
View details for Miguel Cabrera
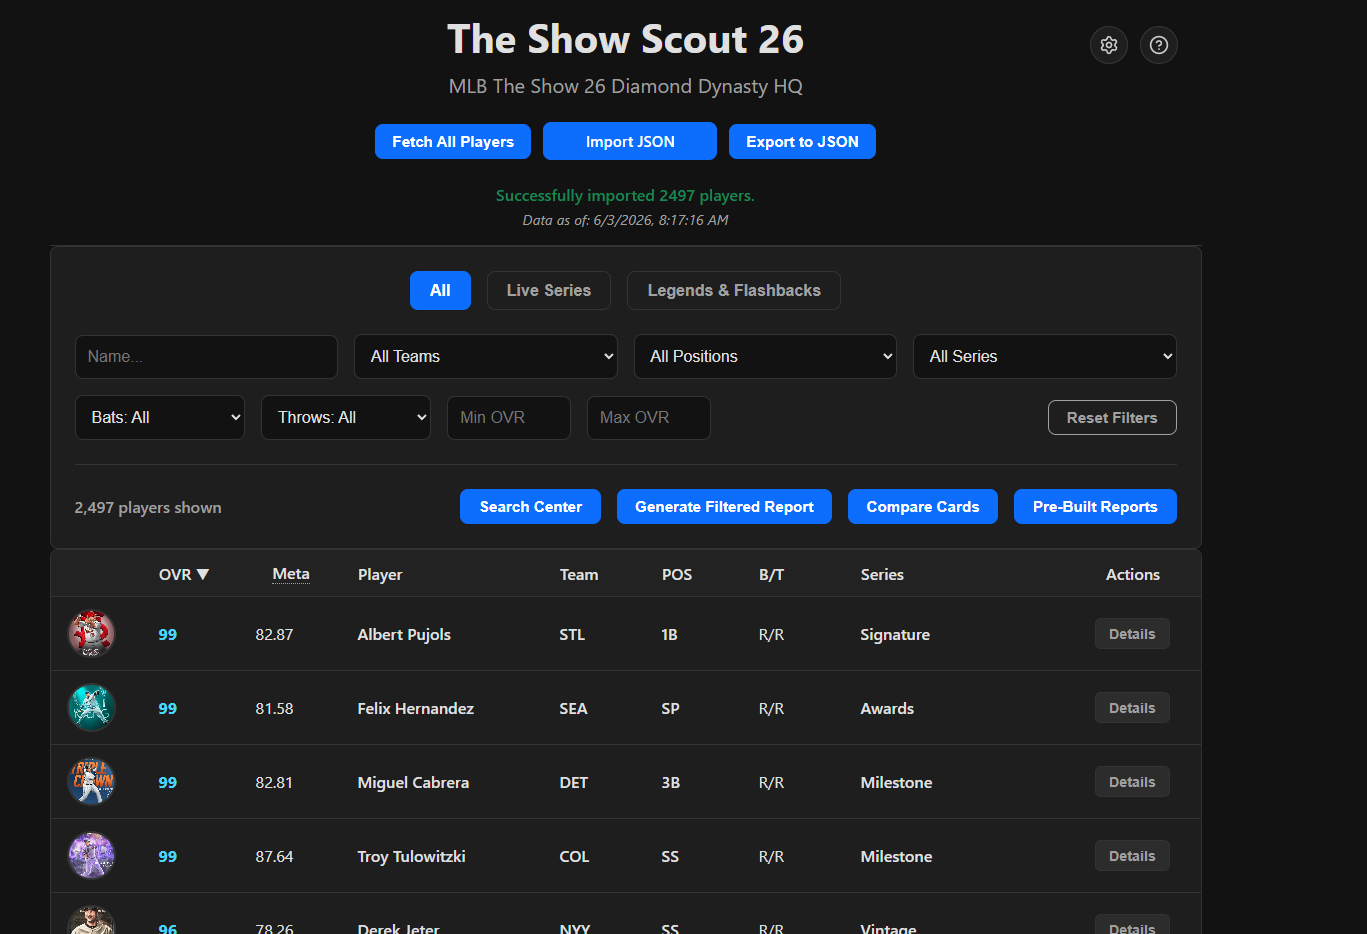1132,782
